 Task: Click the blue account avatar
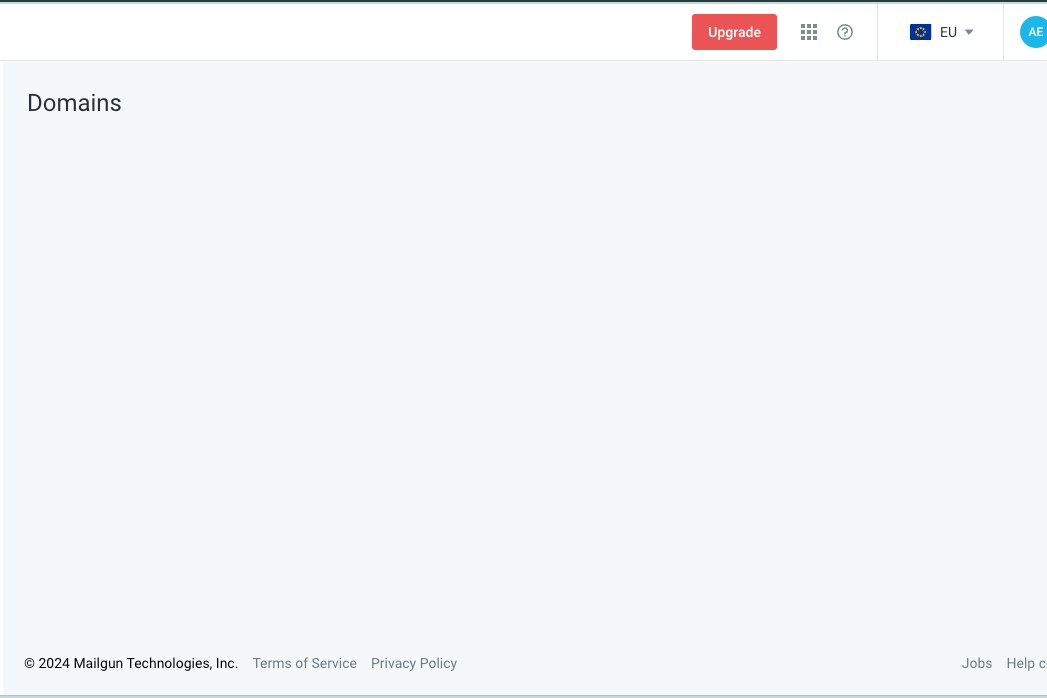pos(1034,31)
